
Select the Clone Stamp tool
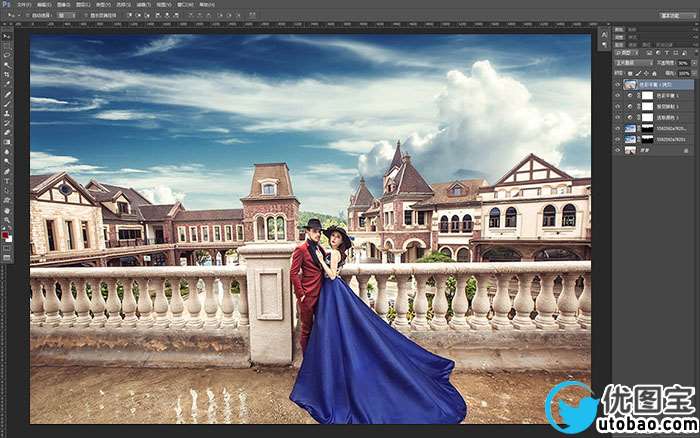[x=6, y=113]
